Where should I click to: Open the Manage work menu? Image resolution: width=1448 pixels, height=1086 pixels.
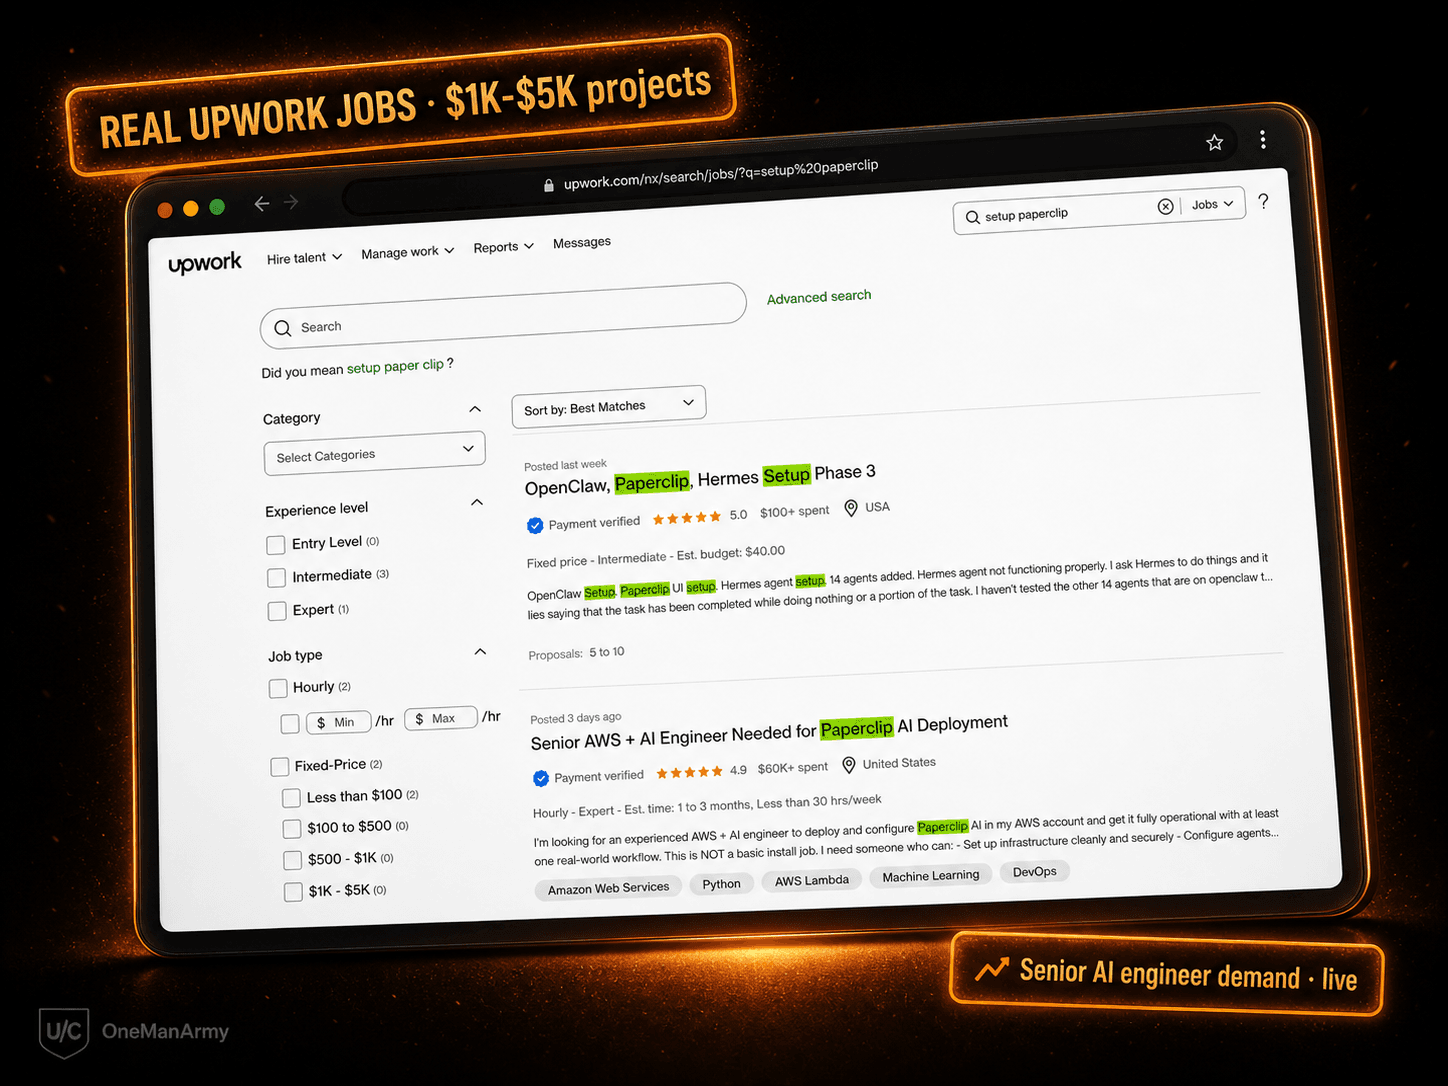click(408, 252)
